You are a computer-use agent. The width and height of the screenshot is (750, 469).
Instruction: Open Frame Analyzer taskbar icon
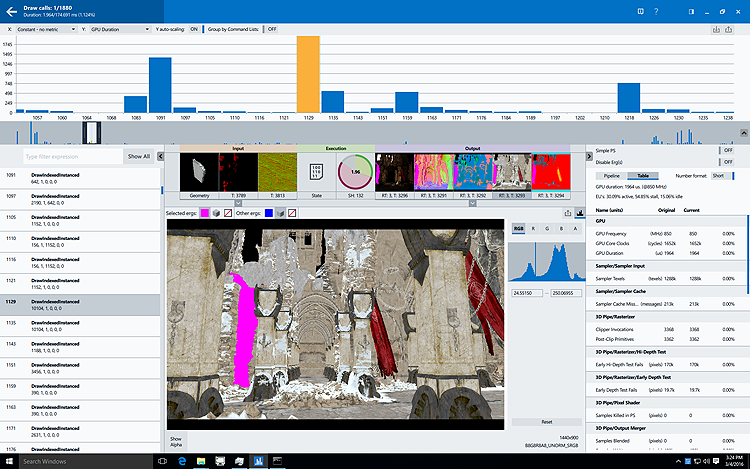[x=258, y=461]
